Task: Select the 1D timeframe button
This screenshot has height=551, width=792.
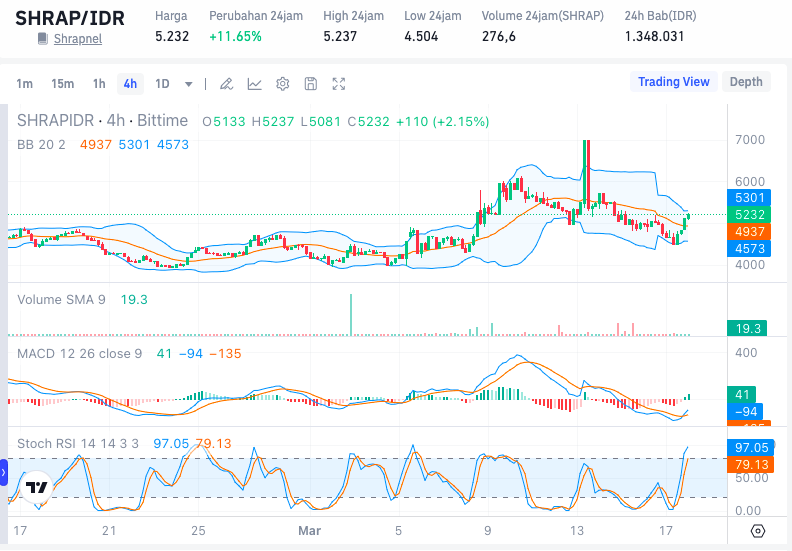Action: [x=162, y=84]
